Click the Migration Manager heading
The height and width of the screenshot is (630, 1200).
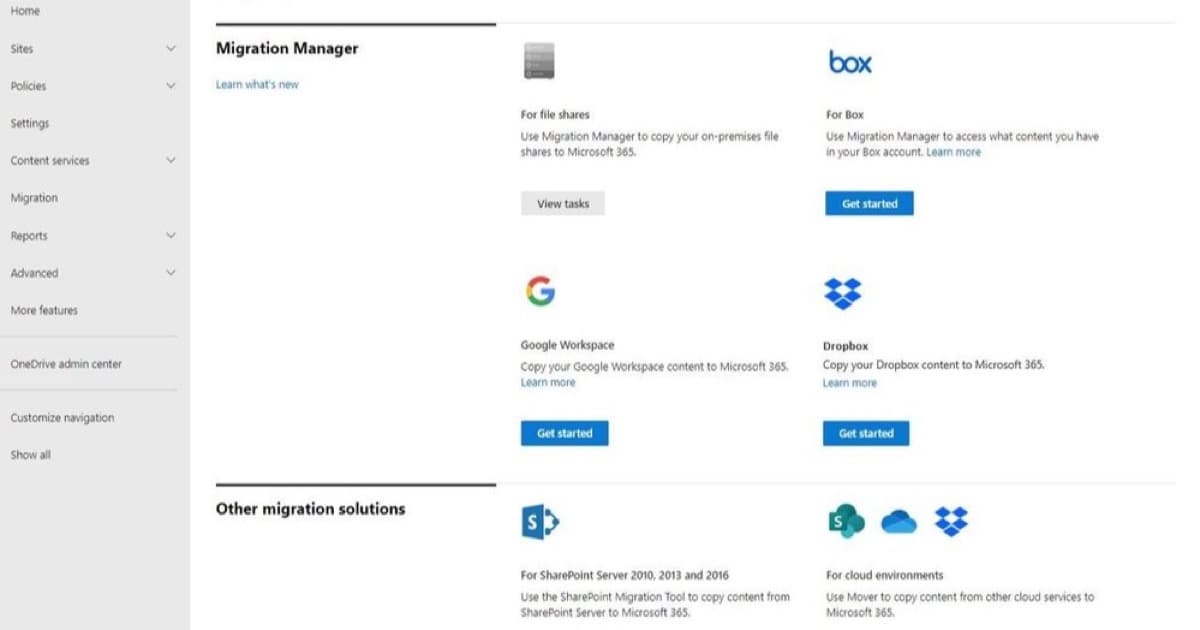coord(287,48)
